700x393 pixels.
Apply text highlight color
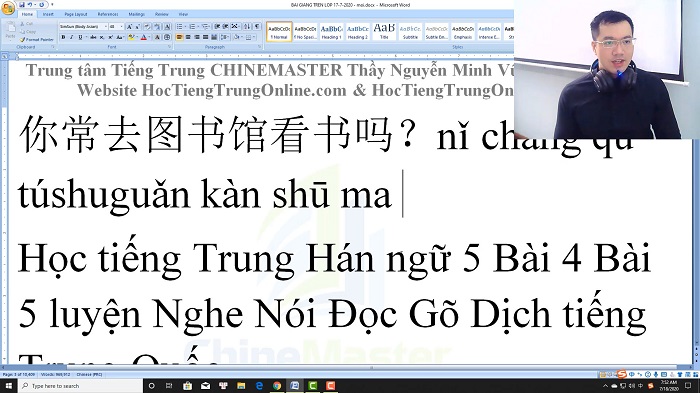click(x=131, y=37)
